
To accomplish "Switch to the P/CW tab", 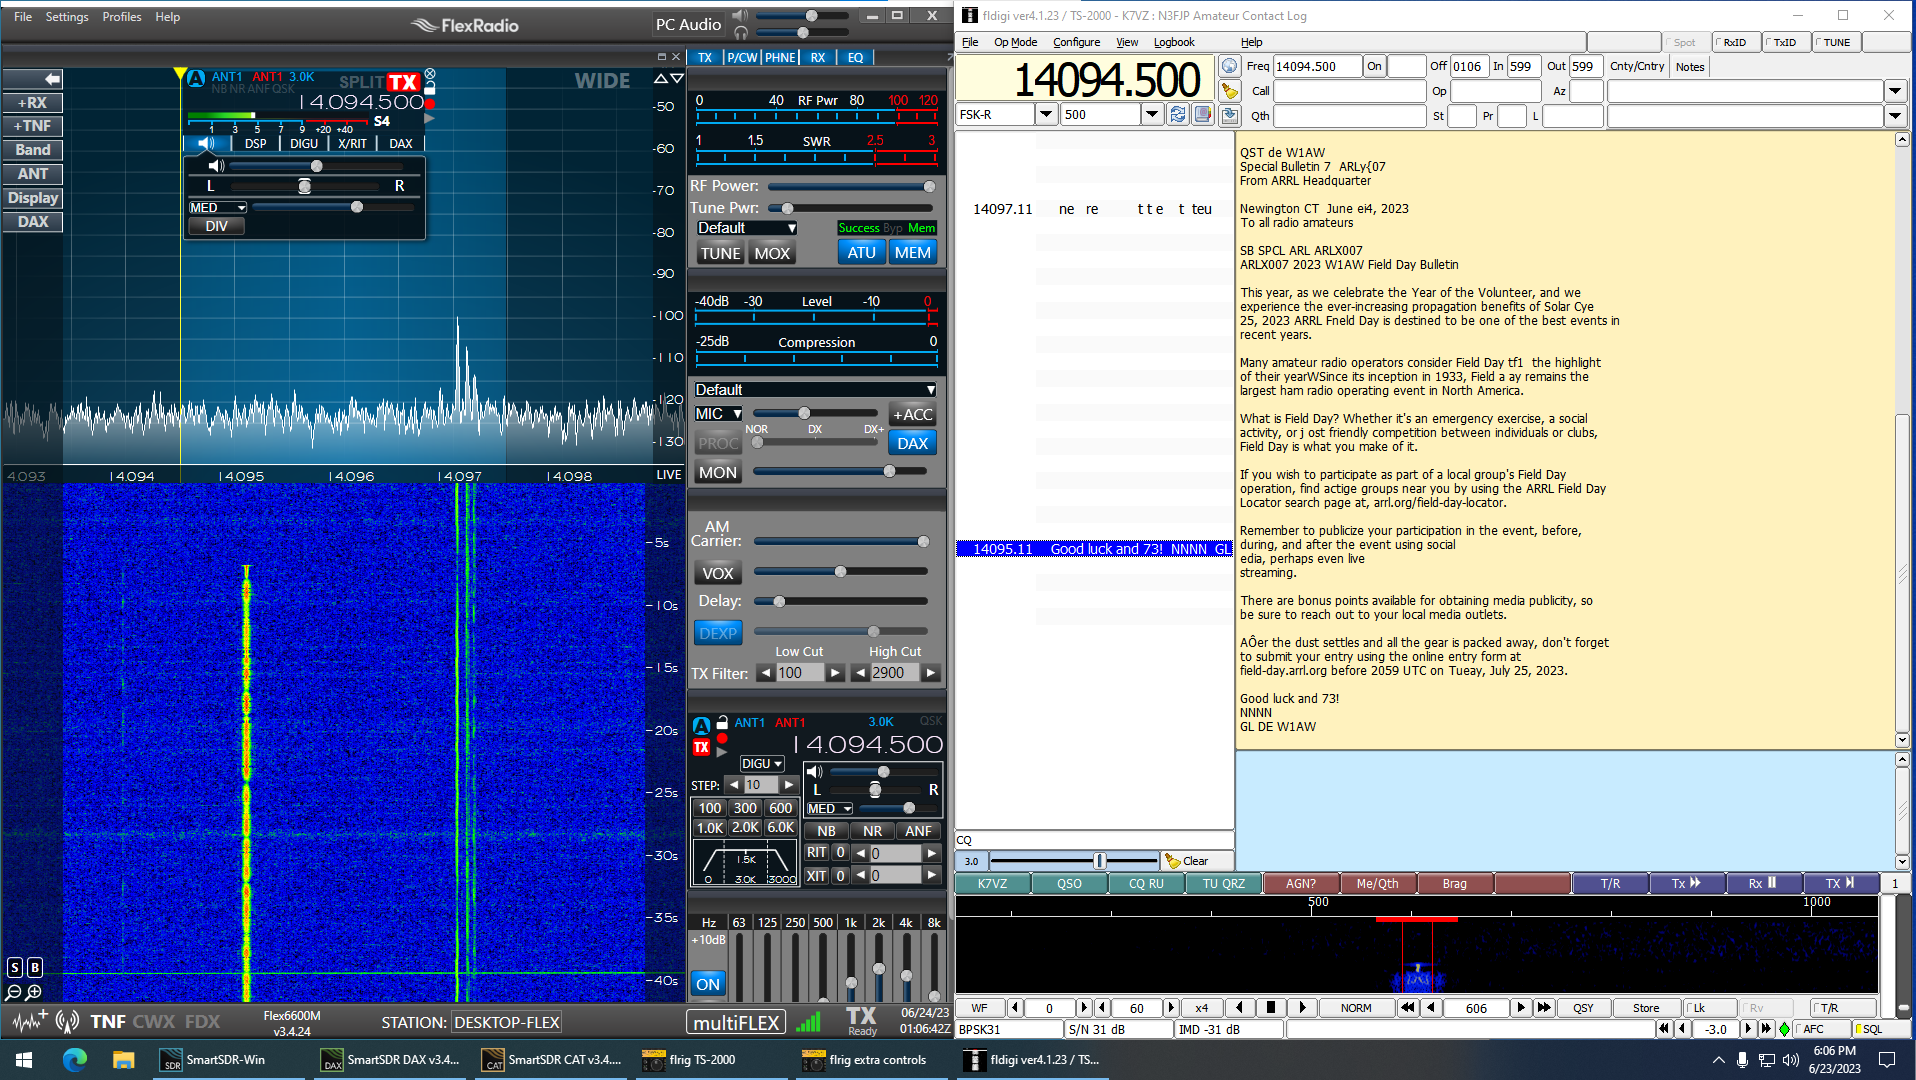I will pyautogui.click(x=742, y=57).
